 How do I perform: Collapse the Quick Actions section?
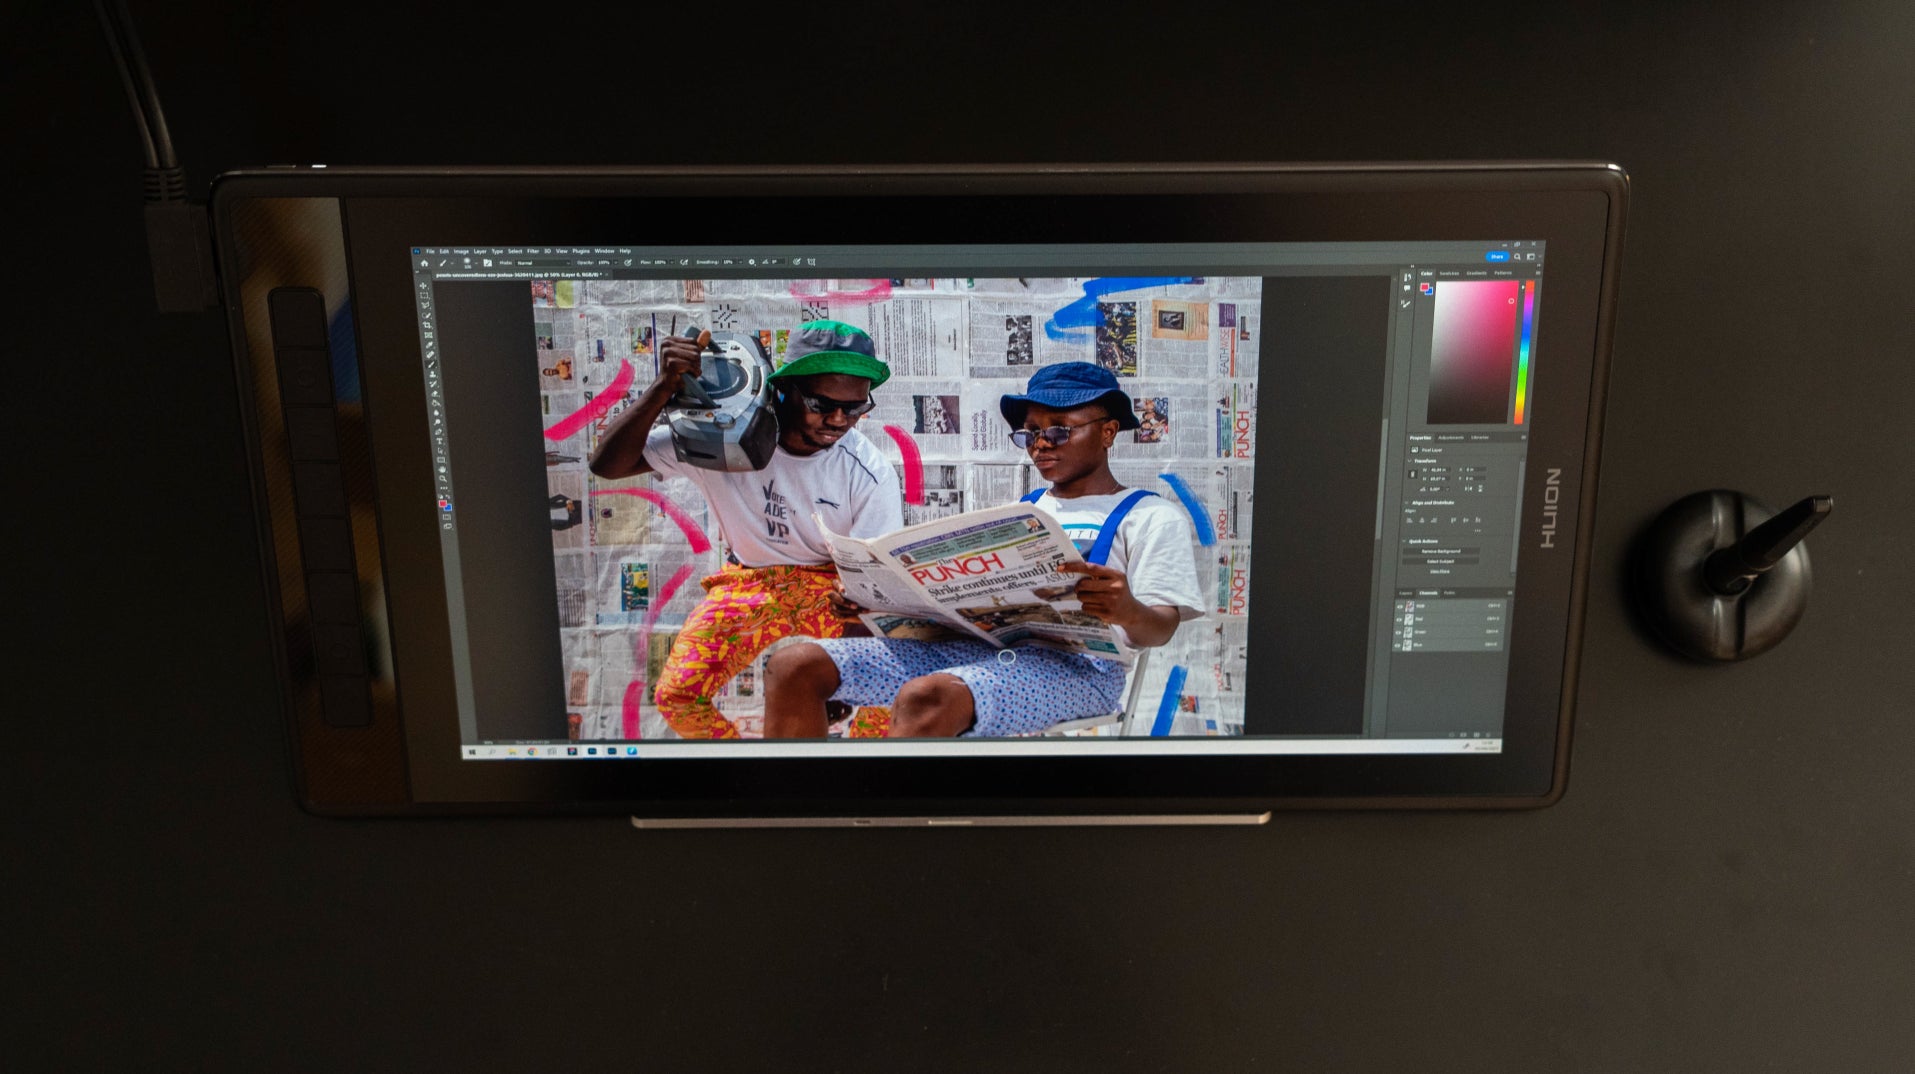coord(1405,541)
